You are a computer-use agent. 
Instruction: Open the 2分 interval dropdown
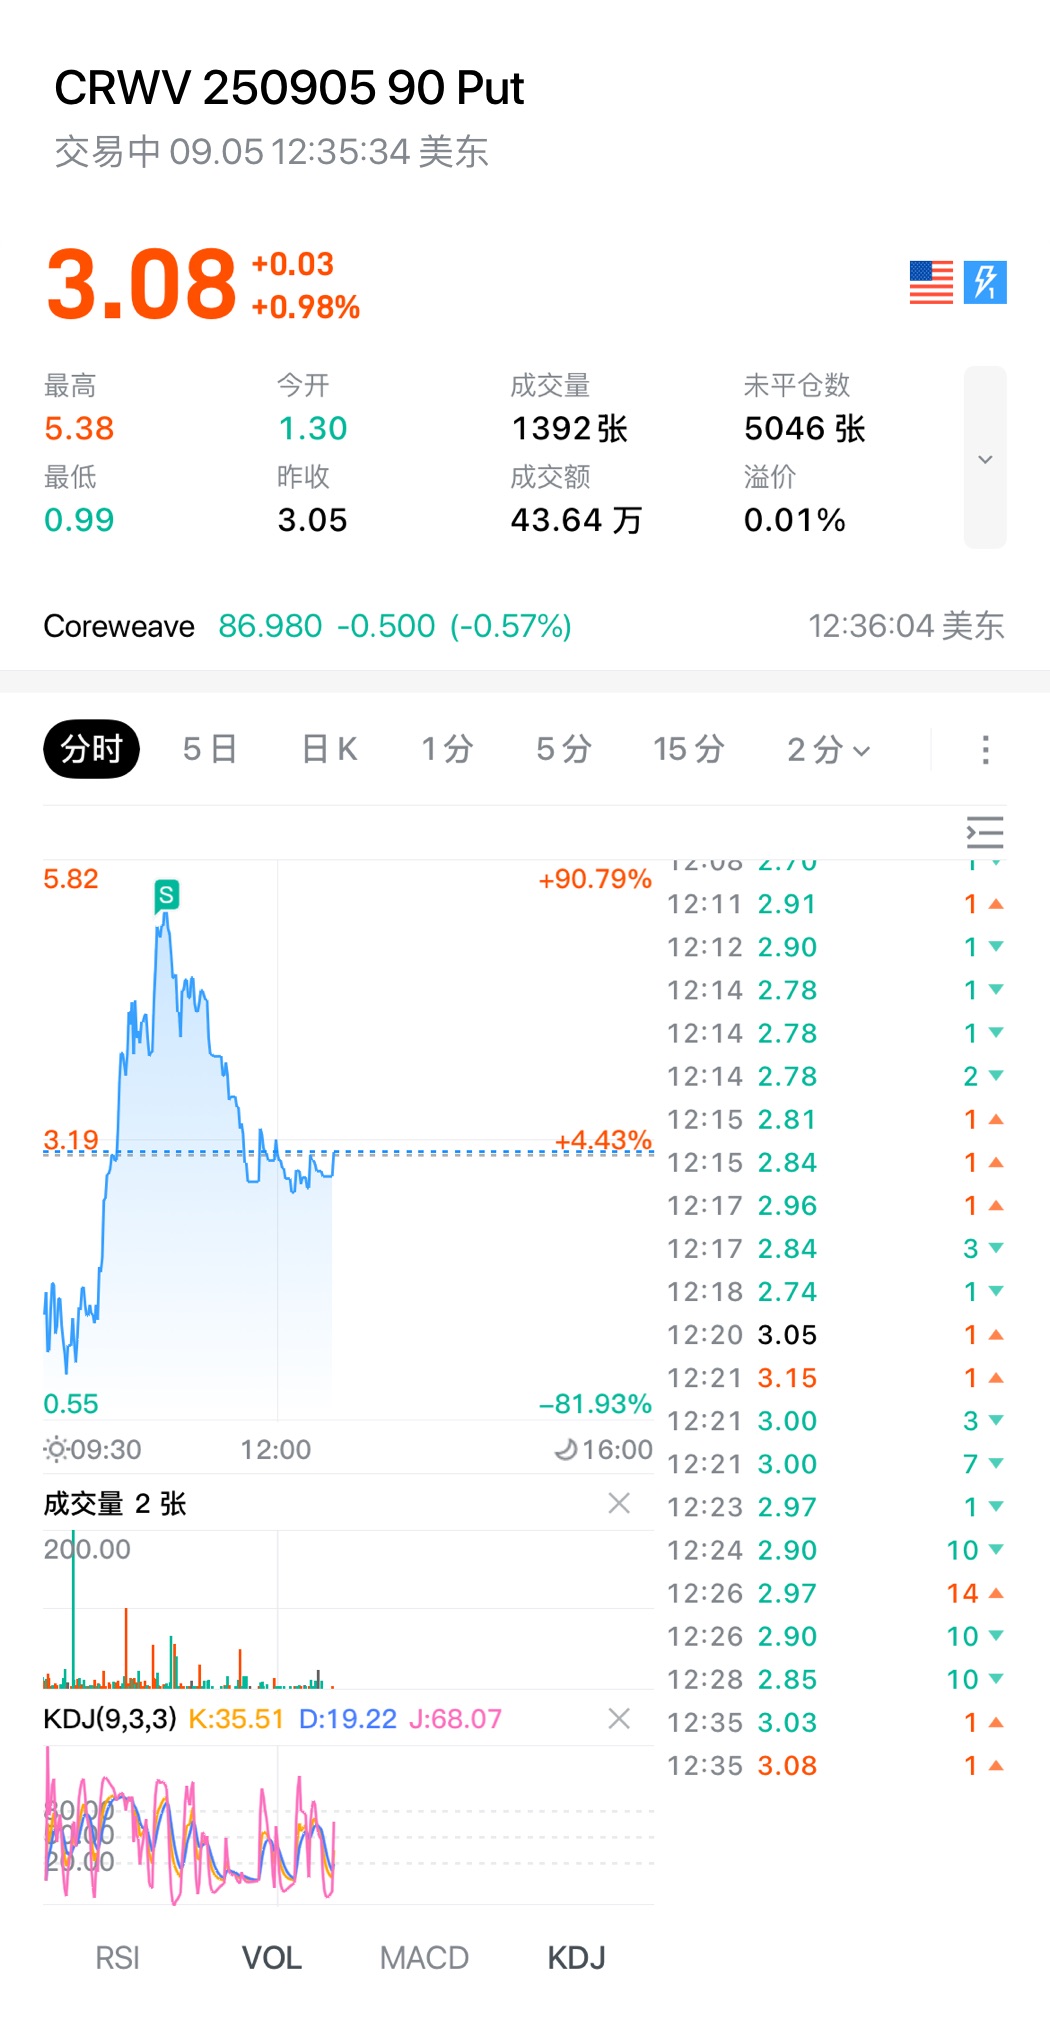point(828,750)
